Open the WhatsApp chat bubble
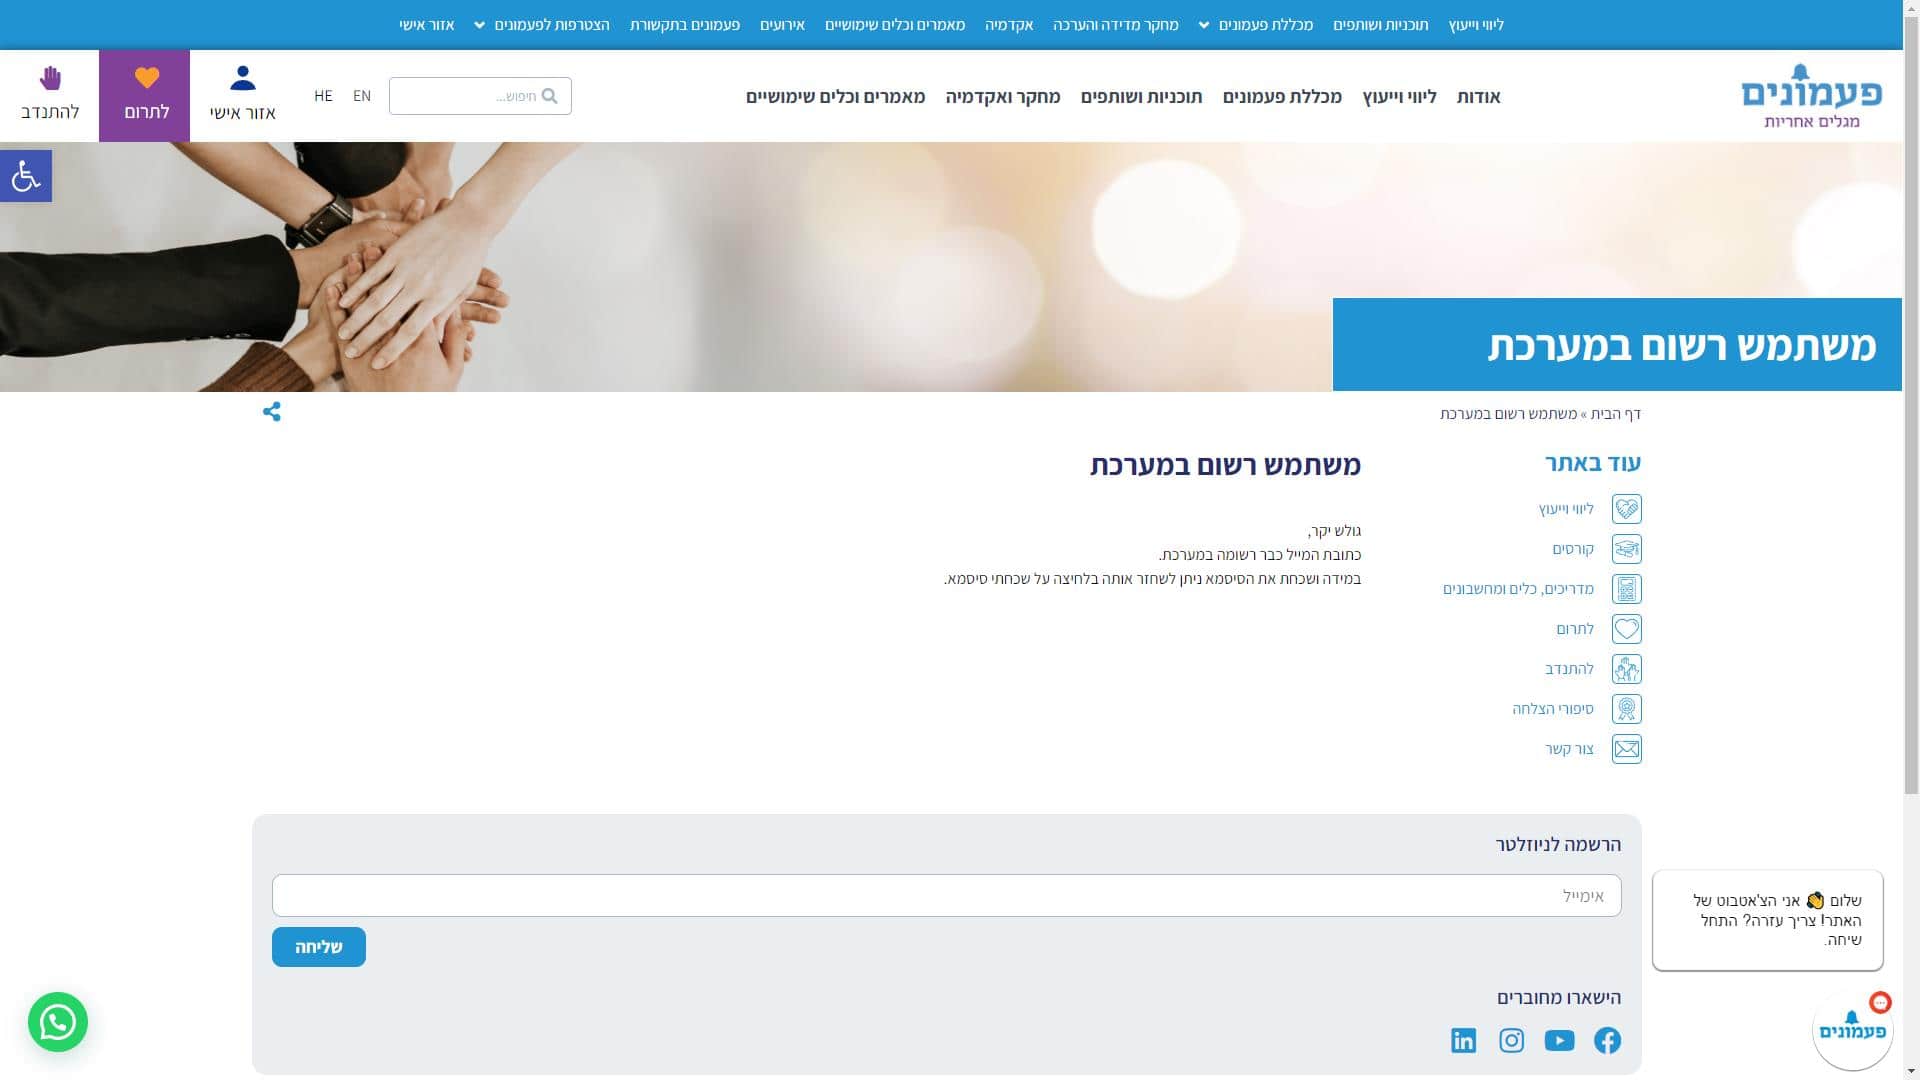The width and height of the screenshot is (1920, 1080). click(58, 1022)
